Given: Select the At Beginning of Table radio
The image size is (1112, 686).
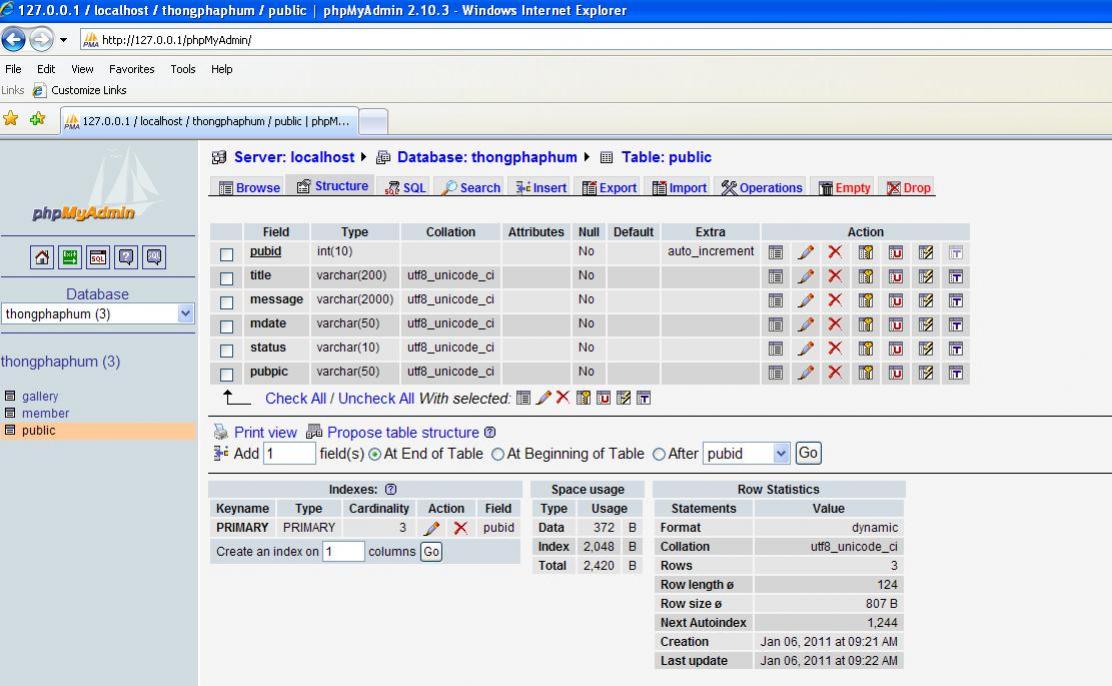Looking at the screenshot, I should [498, 454].
